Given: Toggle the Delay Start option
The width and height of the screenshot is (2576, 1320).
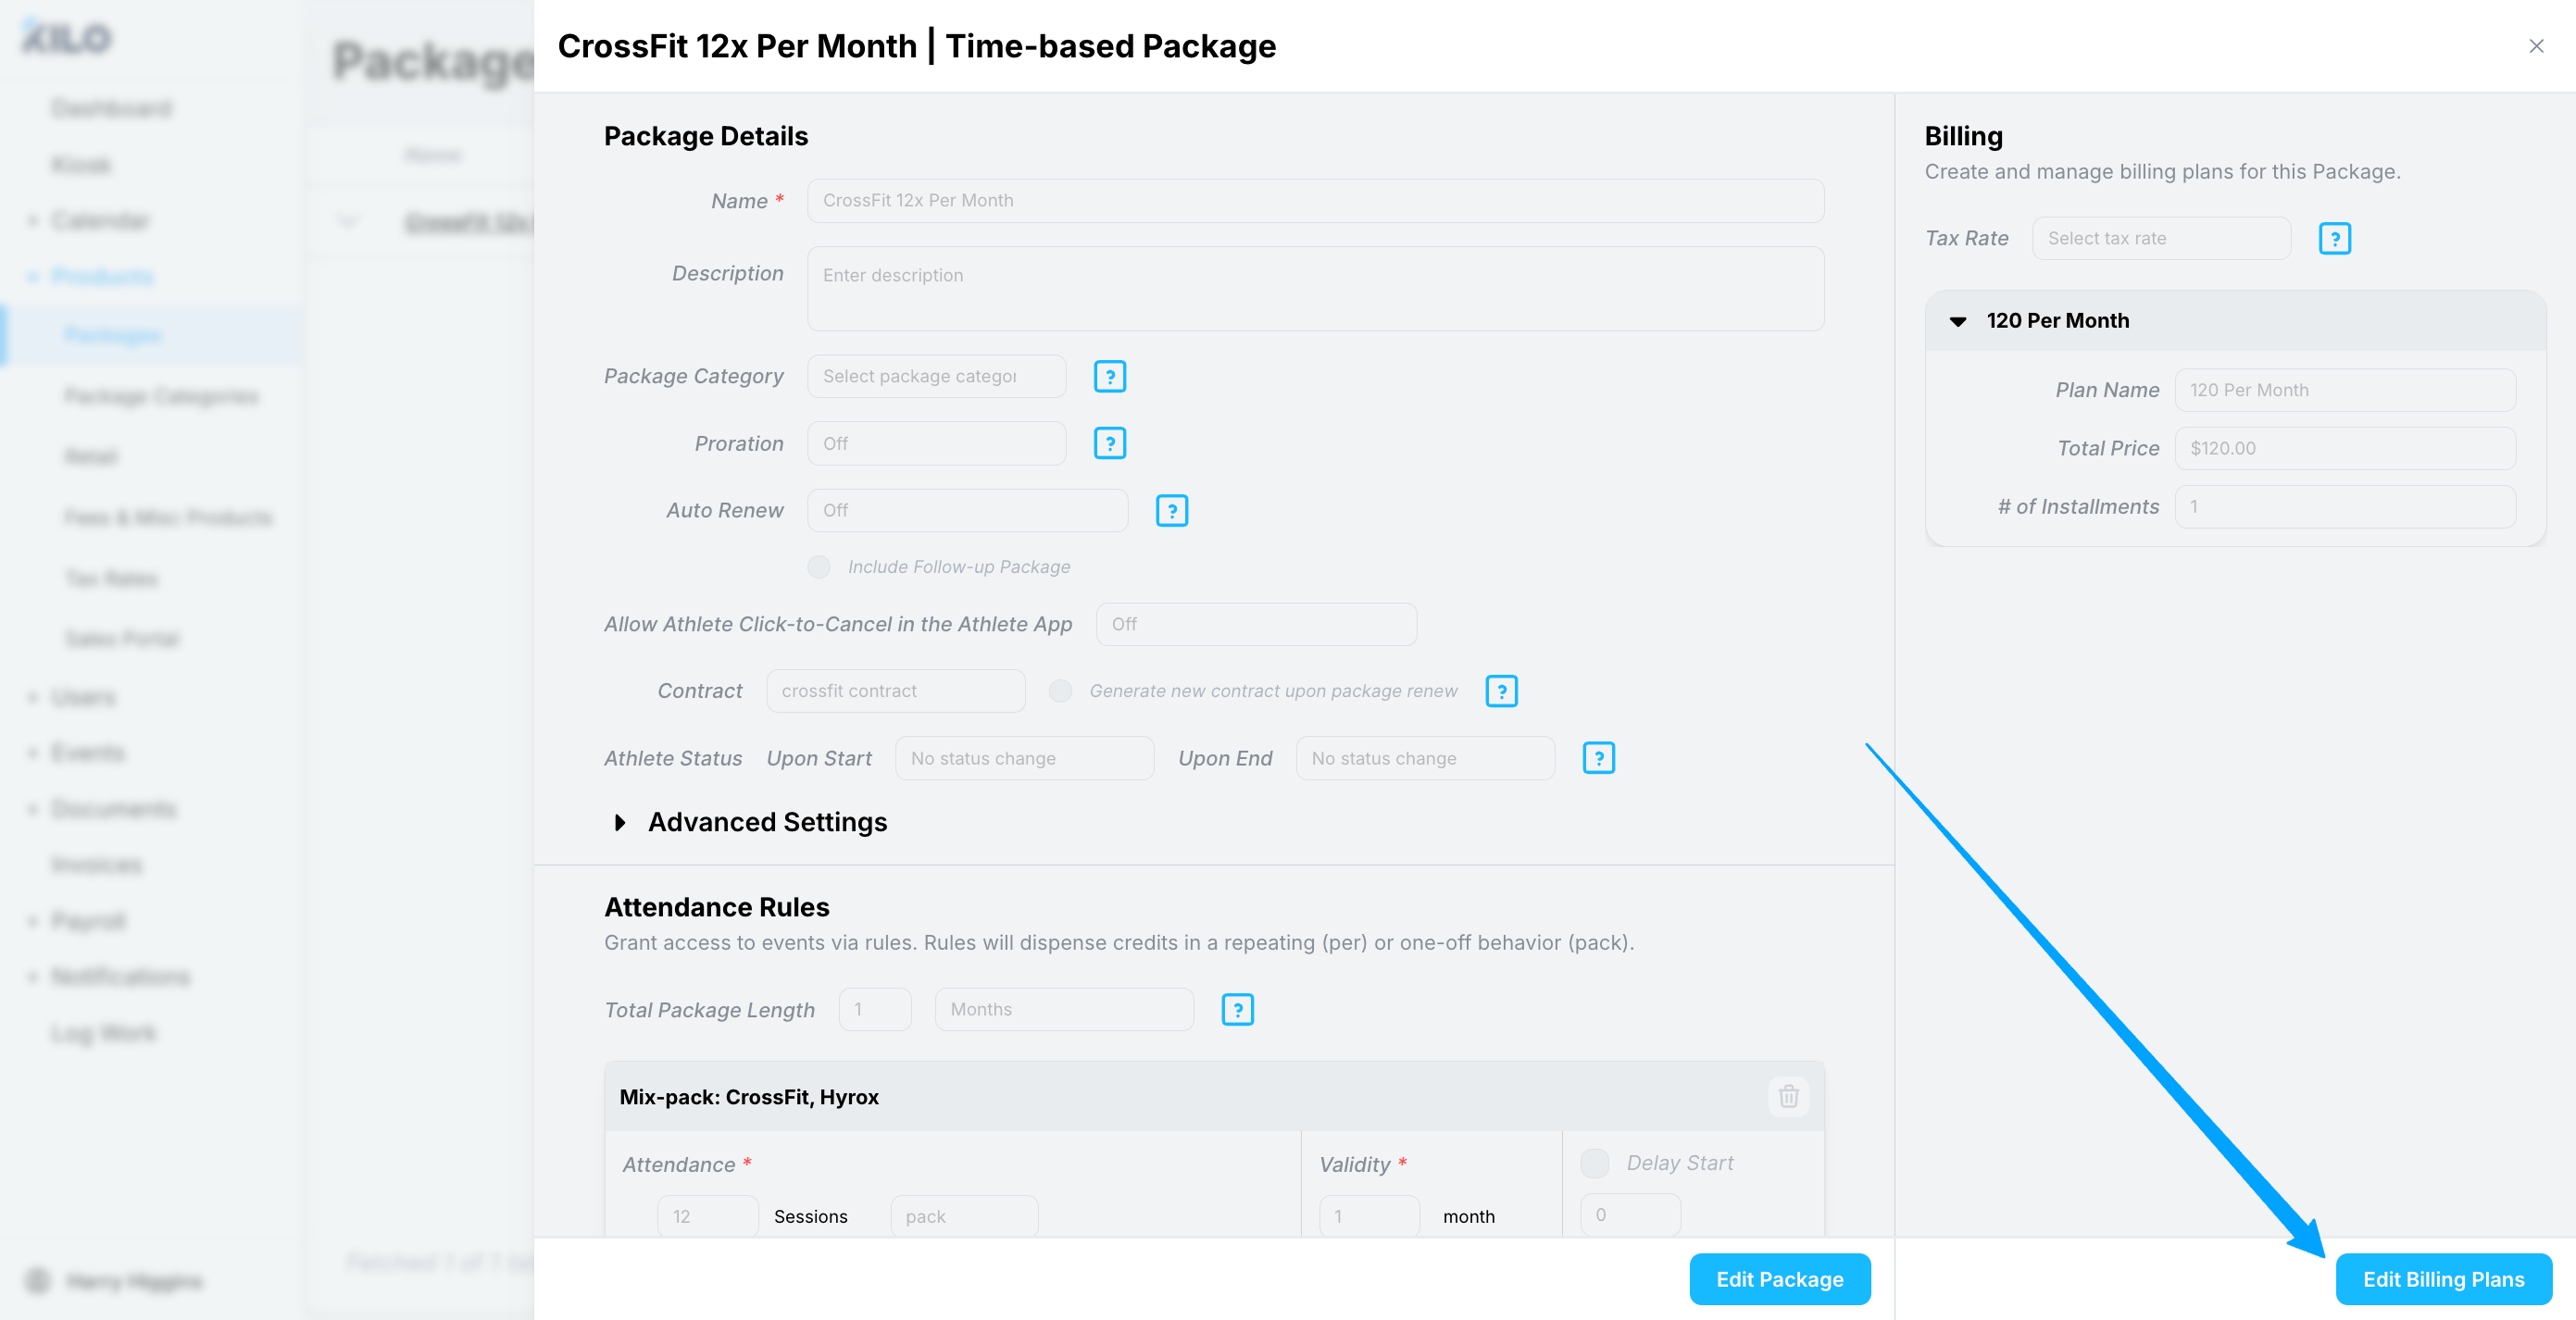Looking at the screenshot, I should (x=1594, y=1163).
